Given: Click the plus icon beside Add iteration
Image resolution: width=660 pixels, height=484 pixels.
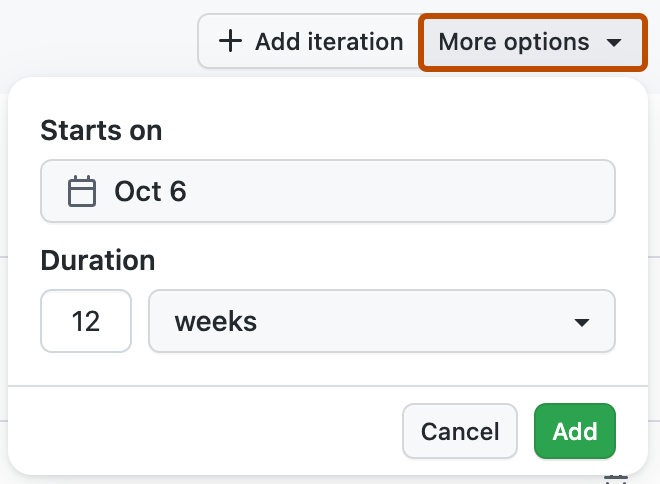Looking at the screenshot, I should point(230,42).
